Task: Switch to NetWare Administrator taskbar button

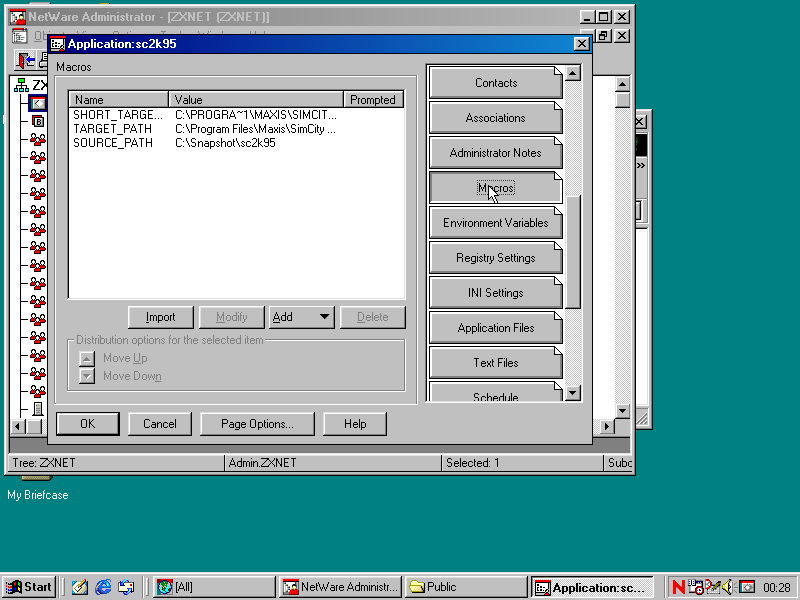Action: [341, 587]
